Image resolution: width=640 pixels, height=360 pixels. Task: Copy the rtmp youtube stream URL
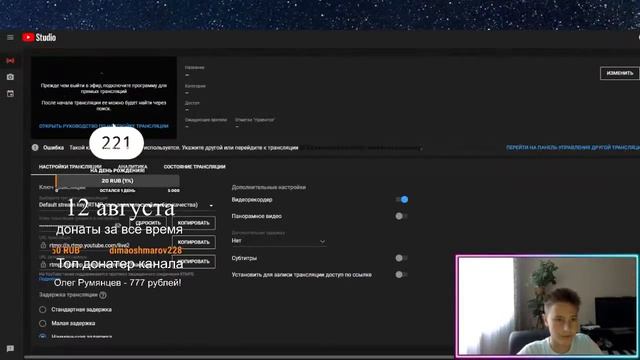point(193,242)
